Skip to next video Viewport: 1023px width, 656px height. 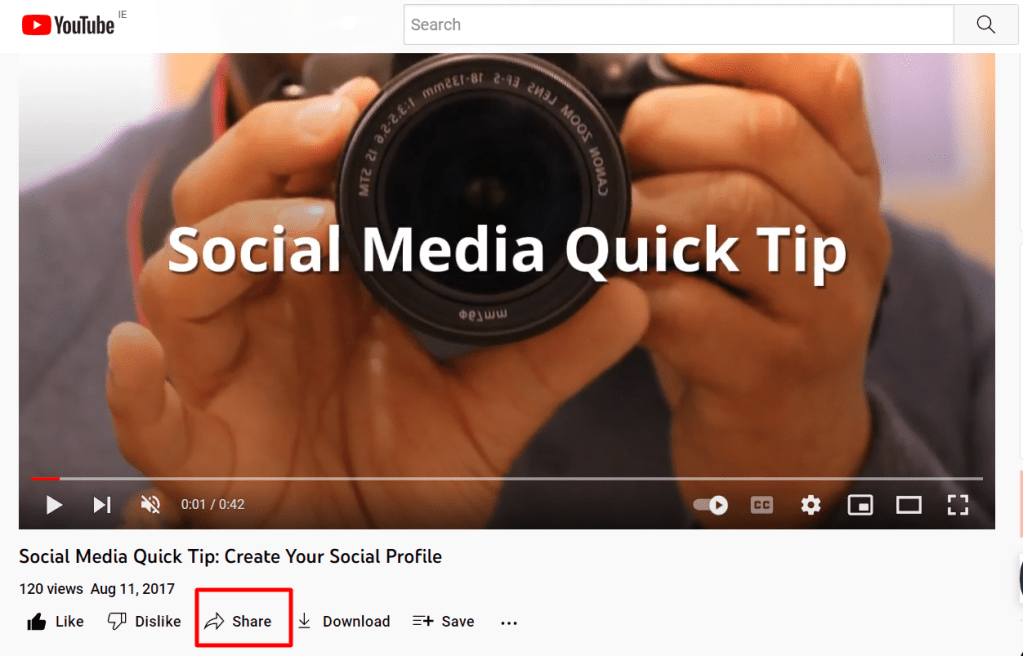(x=102, y=505)
